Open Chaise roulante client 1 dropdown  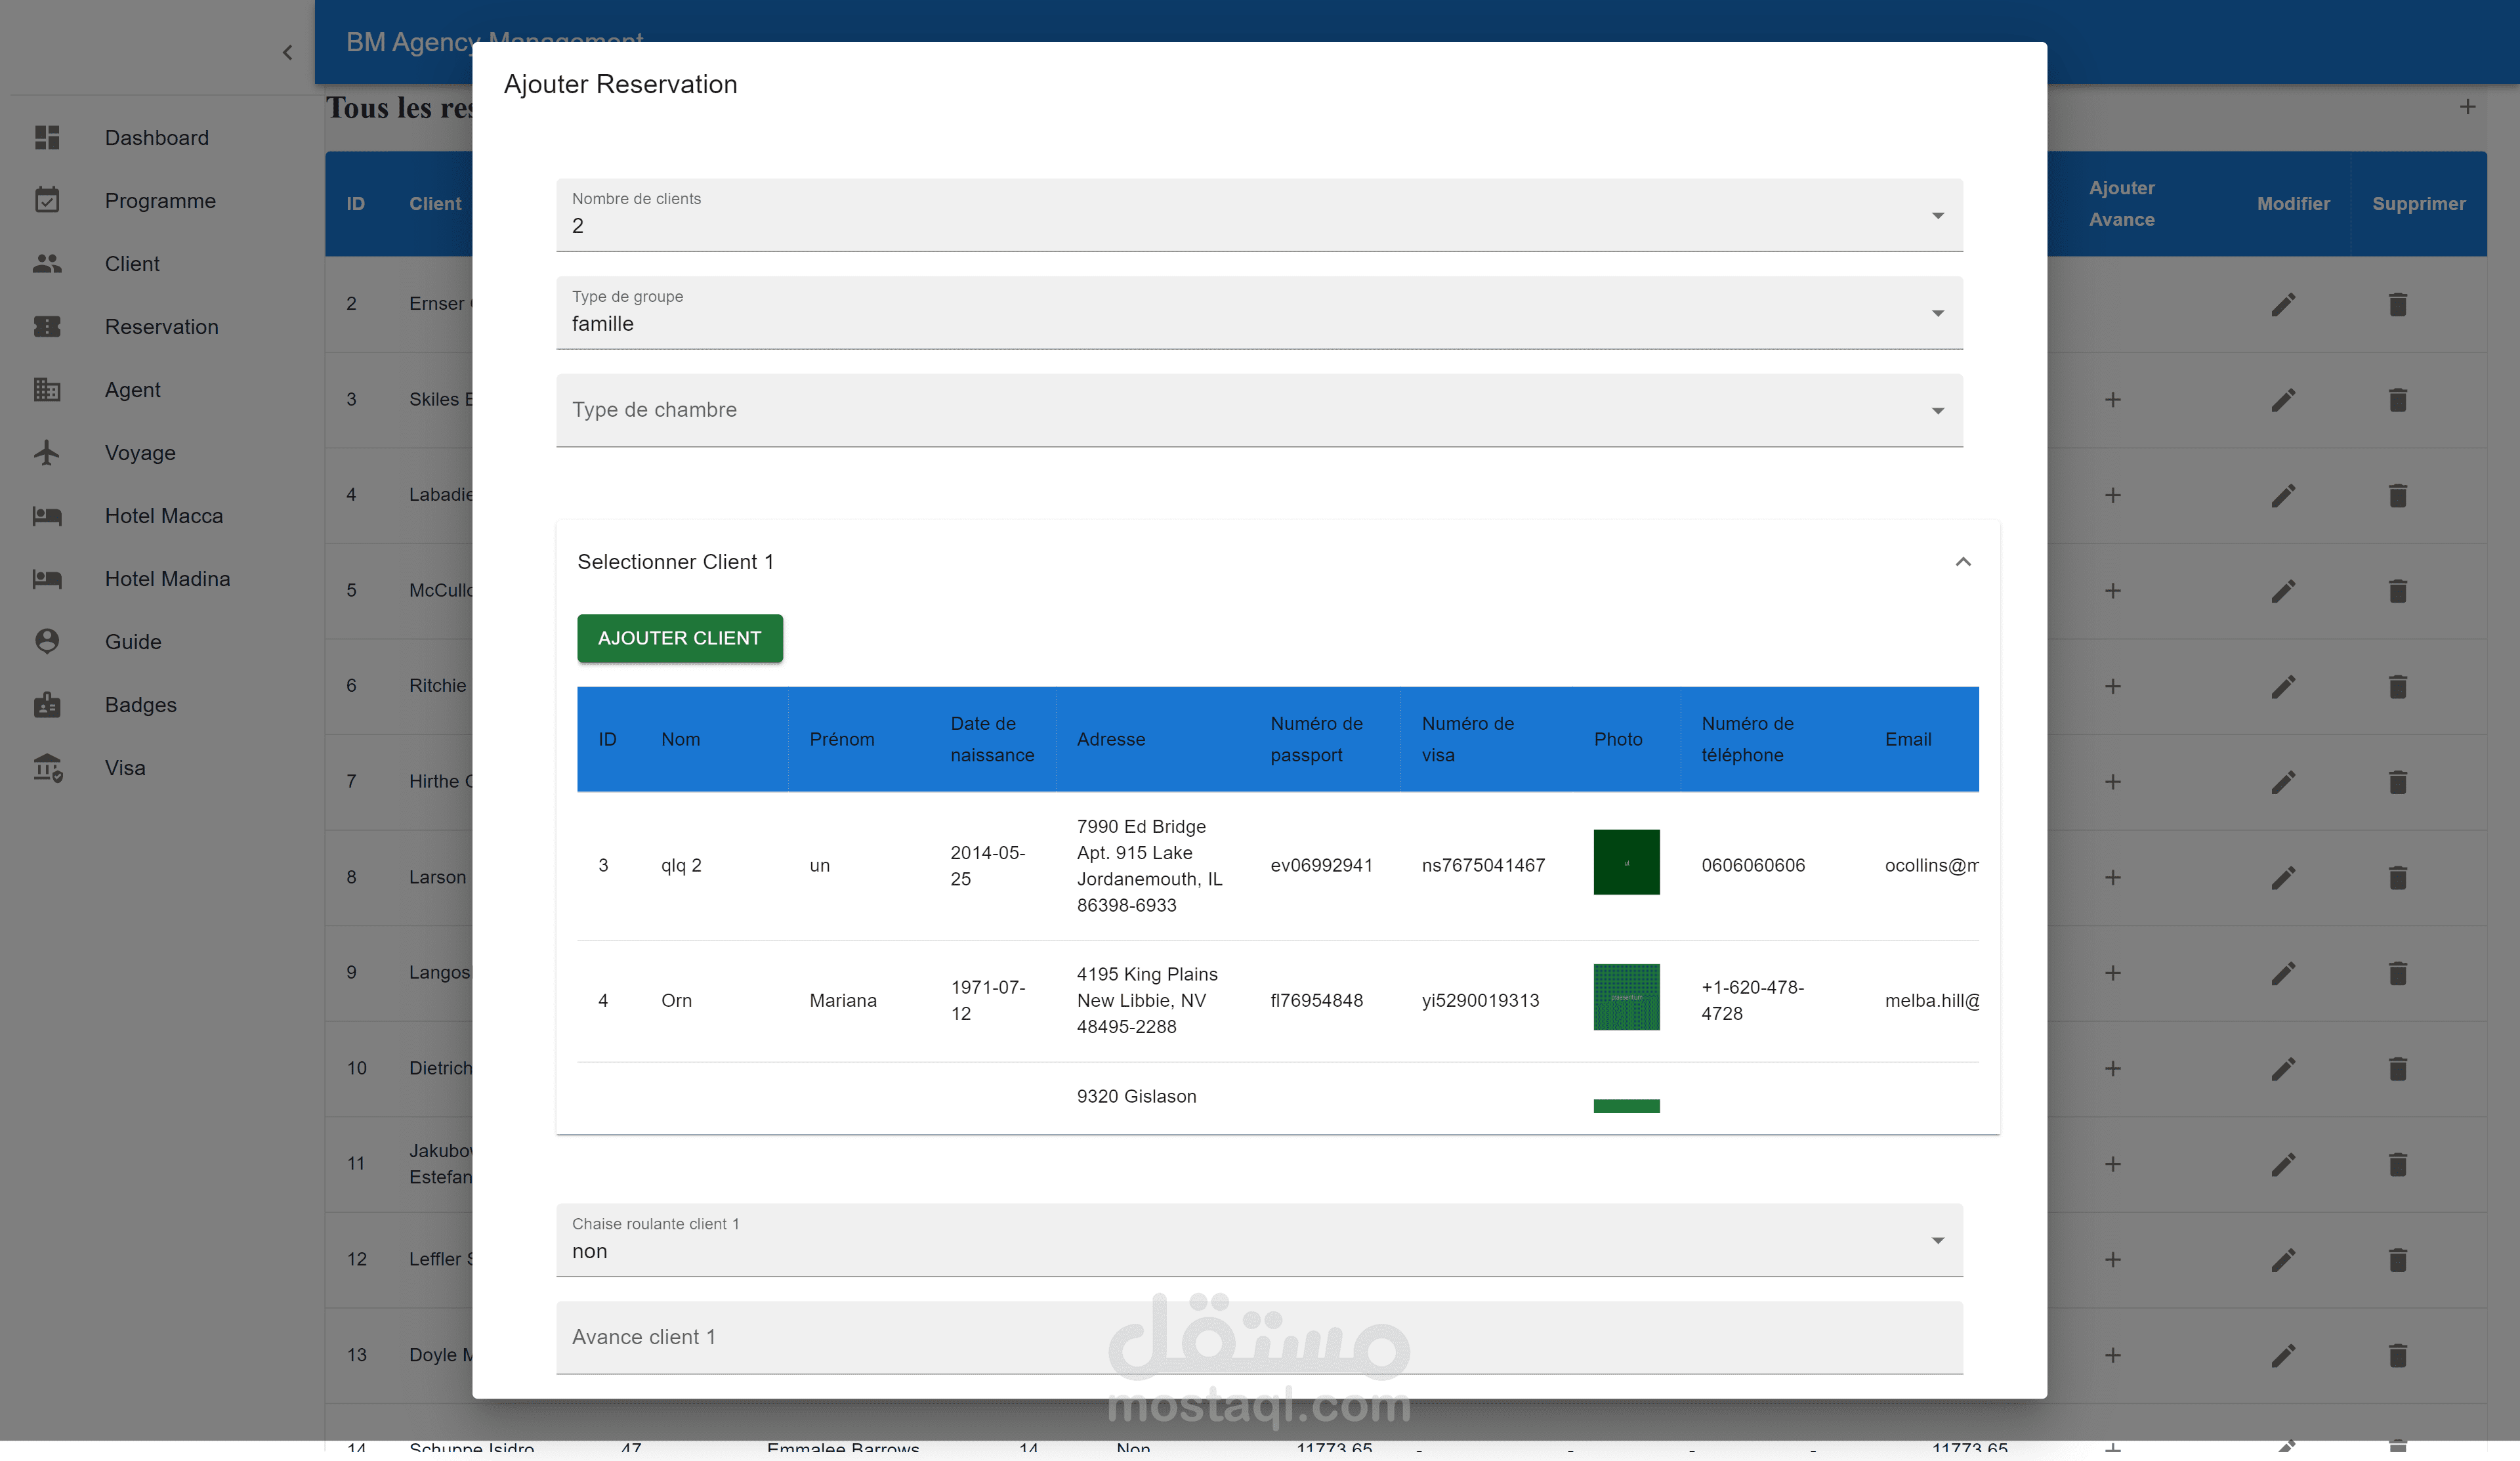pos(1258,1240)
